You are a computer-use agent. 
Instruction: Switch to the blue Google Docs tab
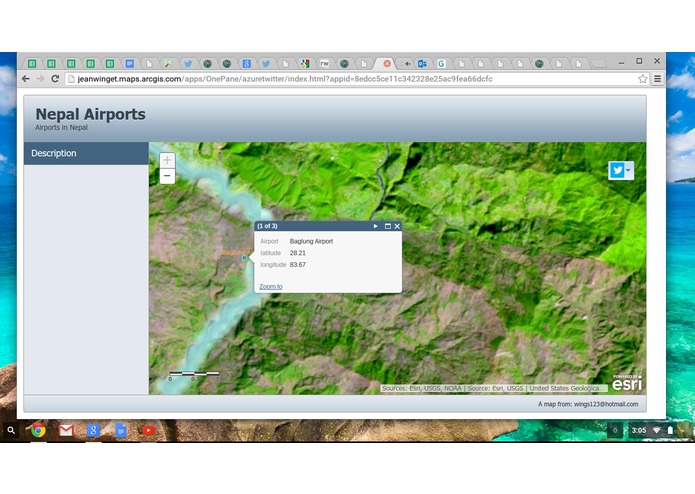click(129, 64)
